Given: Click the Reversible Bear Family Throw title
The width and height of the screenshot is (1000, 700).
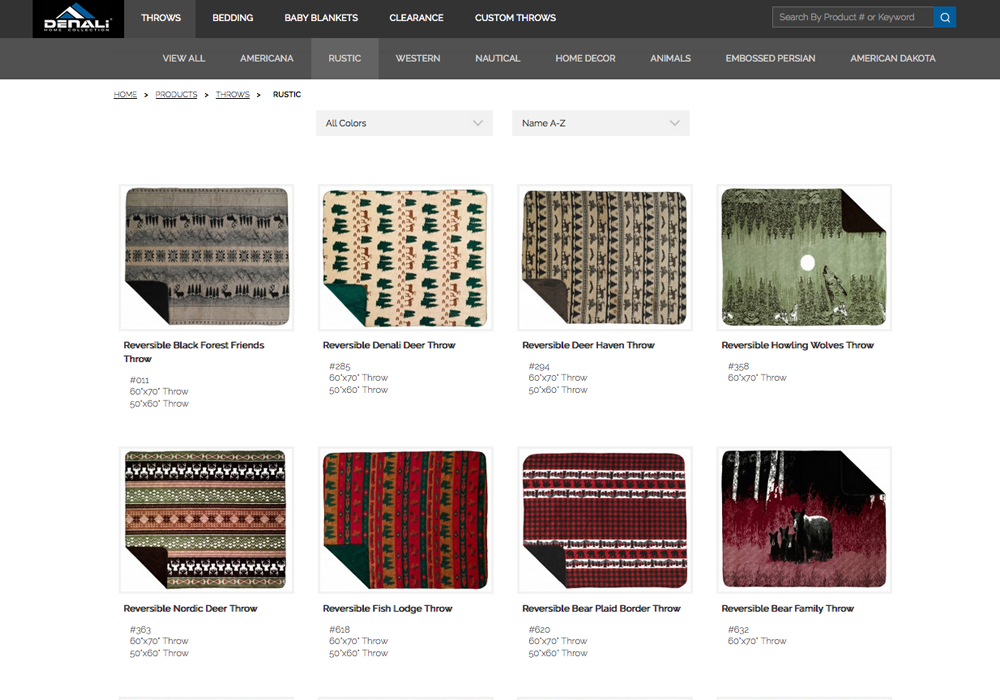Looking at the screenshot, I should 787,608.
